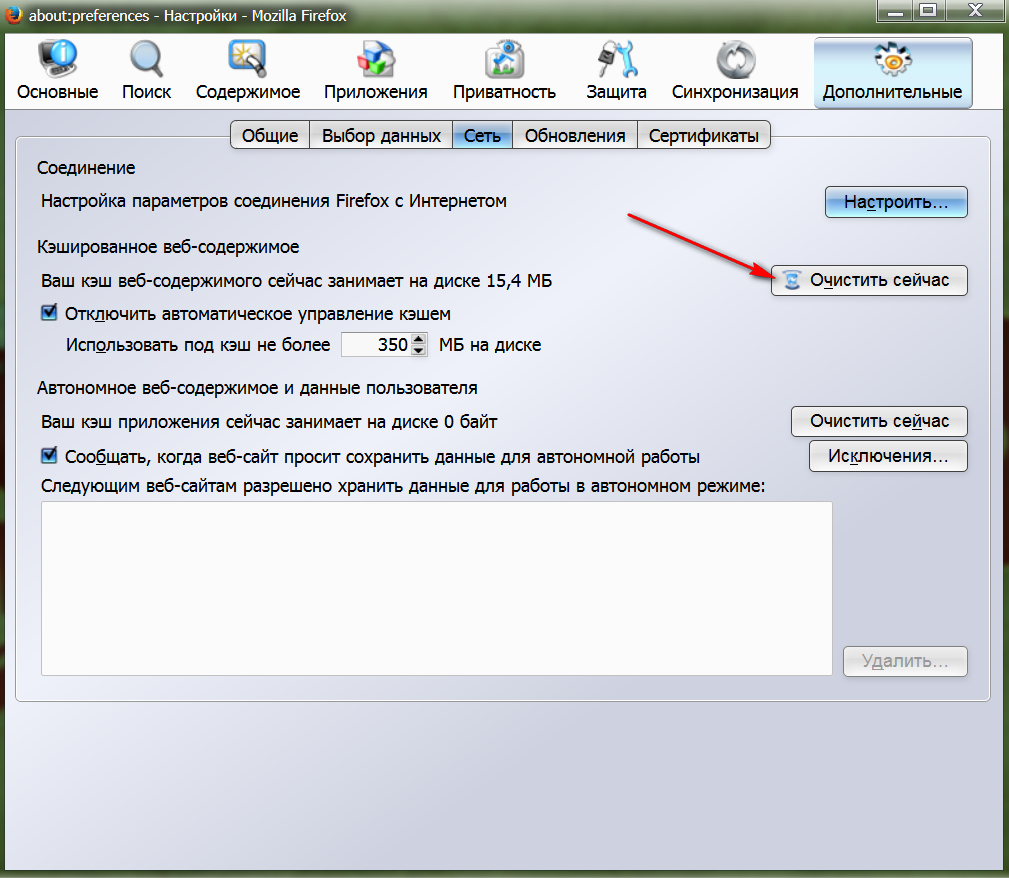Screen dimensions: 1009x878
Task: Switch to the Сертификаты tab
Action: coord(703,135)
